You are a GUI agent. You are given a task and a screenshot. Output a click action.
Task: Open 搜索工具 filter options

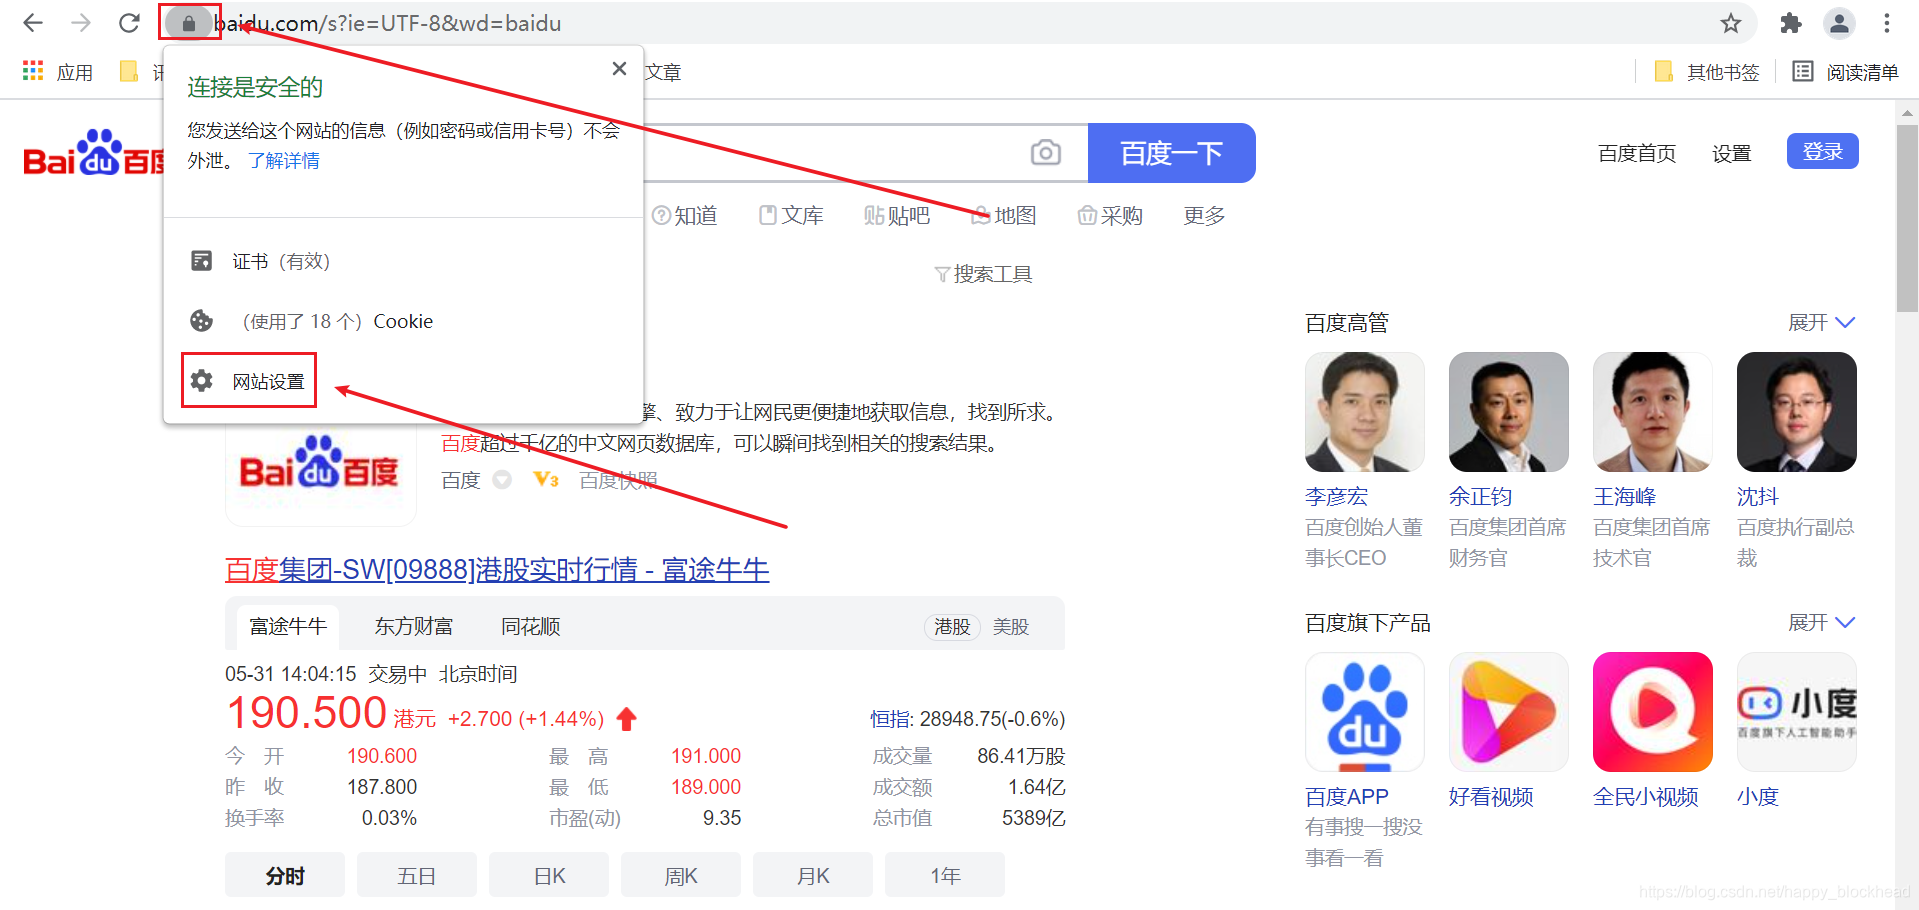point(983,274)
